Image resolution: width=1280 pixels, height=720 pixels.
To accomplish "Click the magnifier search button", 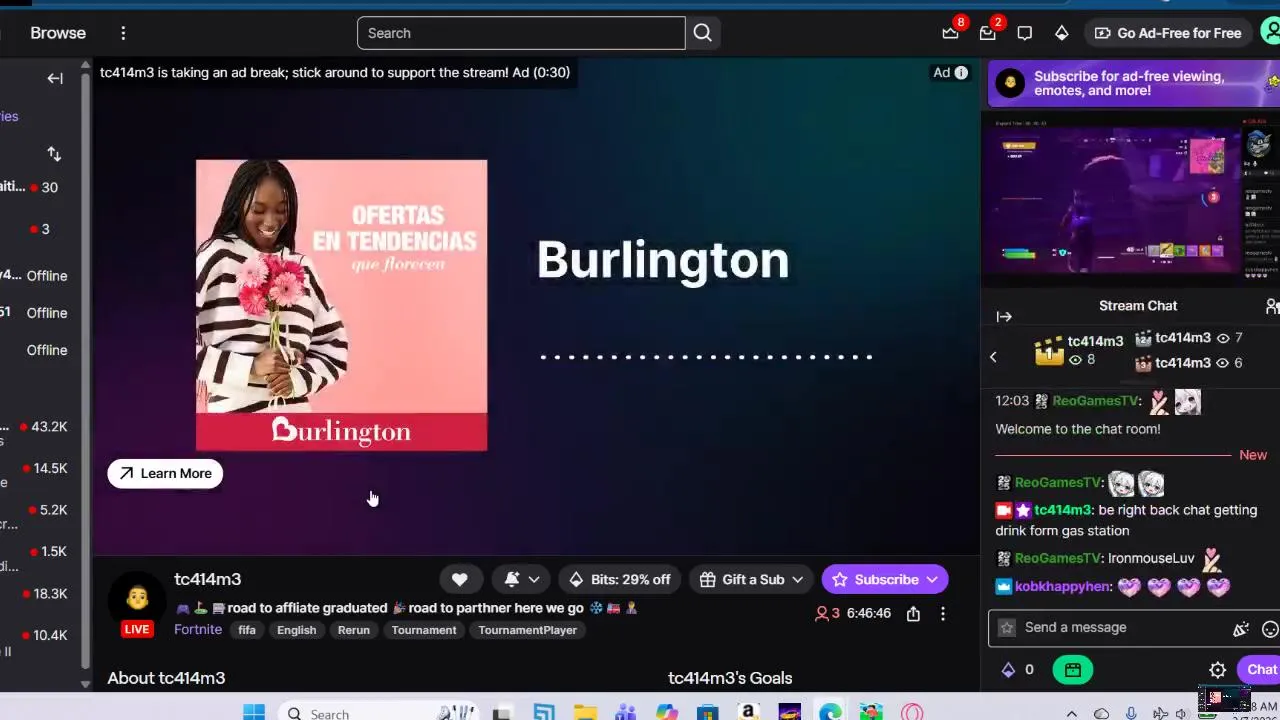I will tap(703, 33).
